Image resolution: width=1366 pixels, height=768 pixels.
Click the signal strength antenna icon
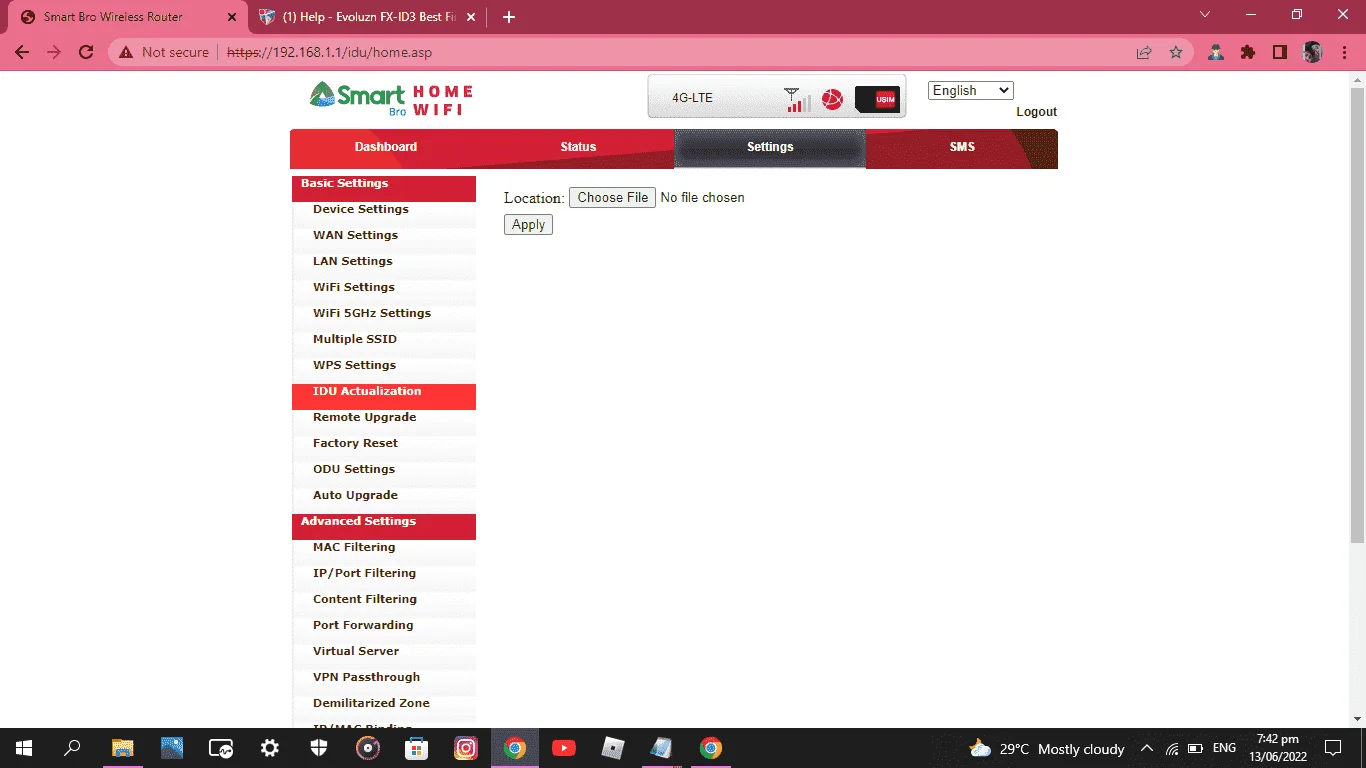click(797, 100)
